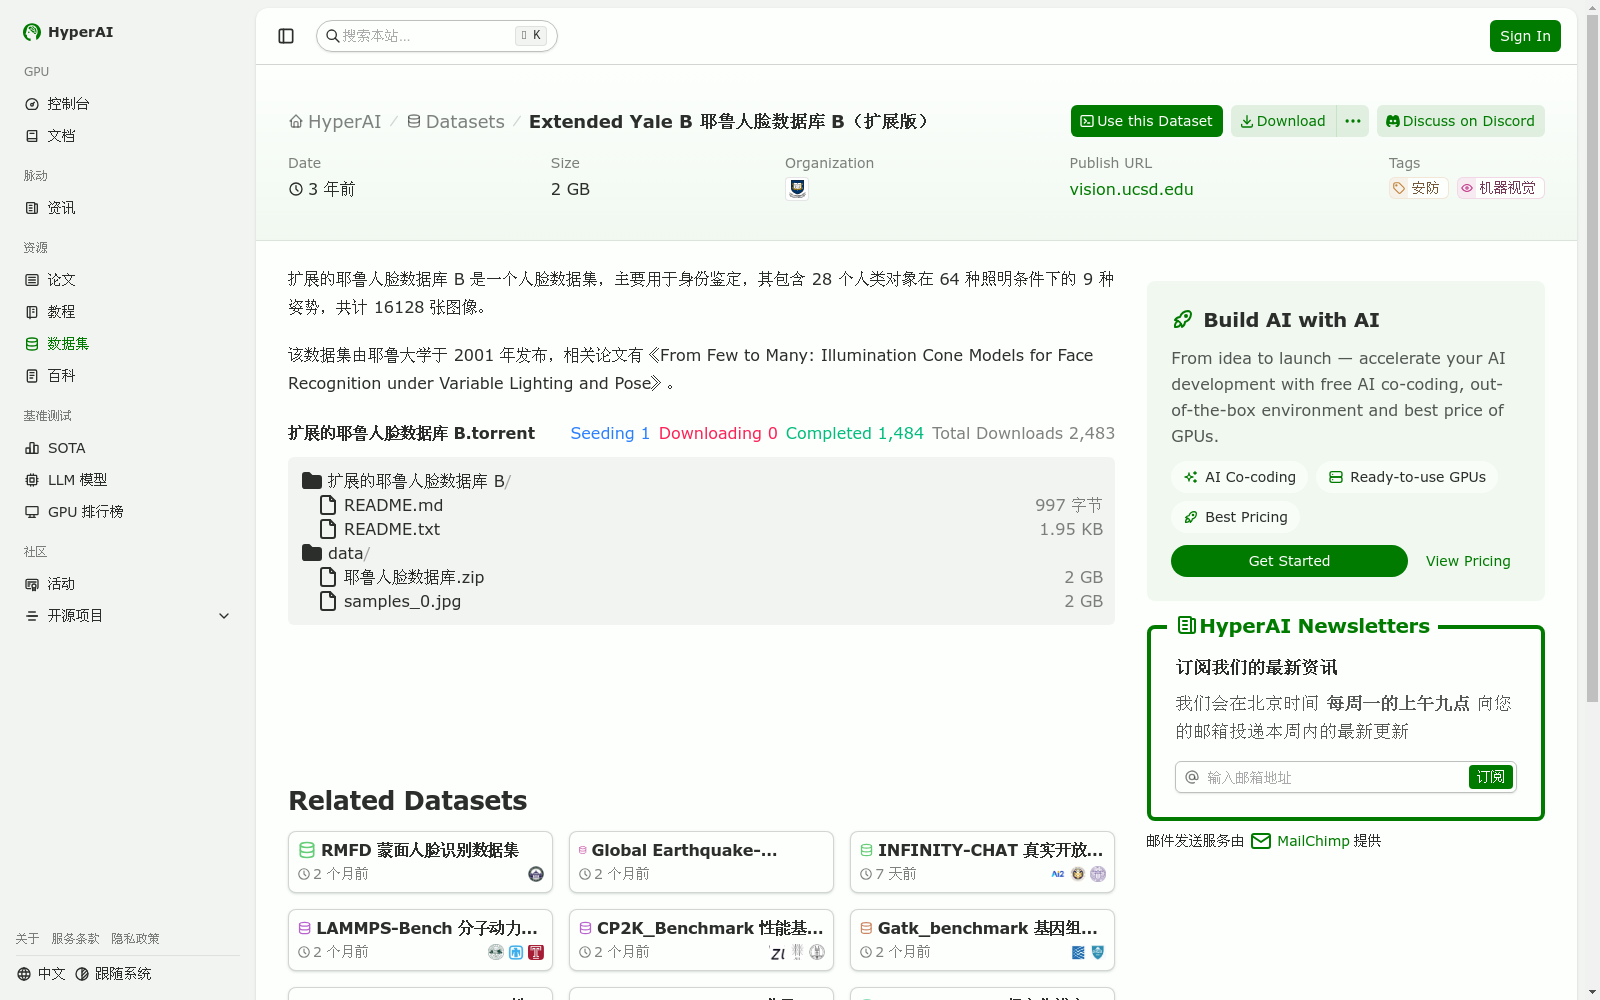Click the search box field
Viewport: 1600px width, 1000px height.
point(436,36)
